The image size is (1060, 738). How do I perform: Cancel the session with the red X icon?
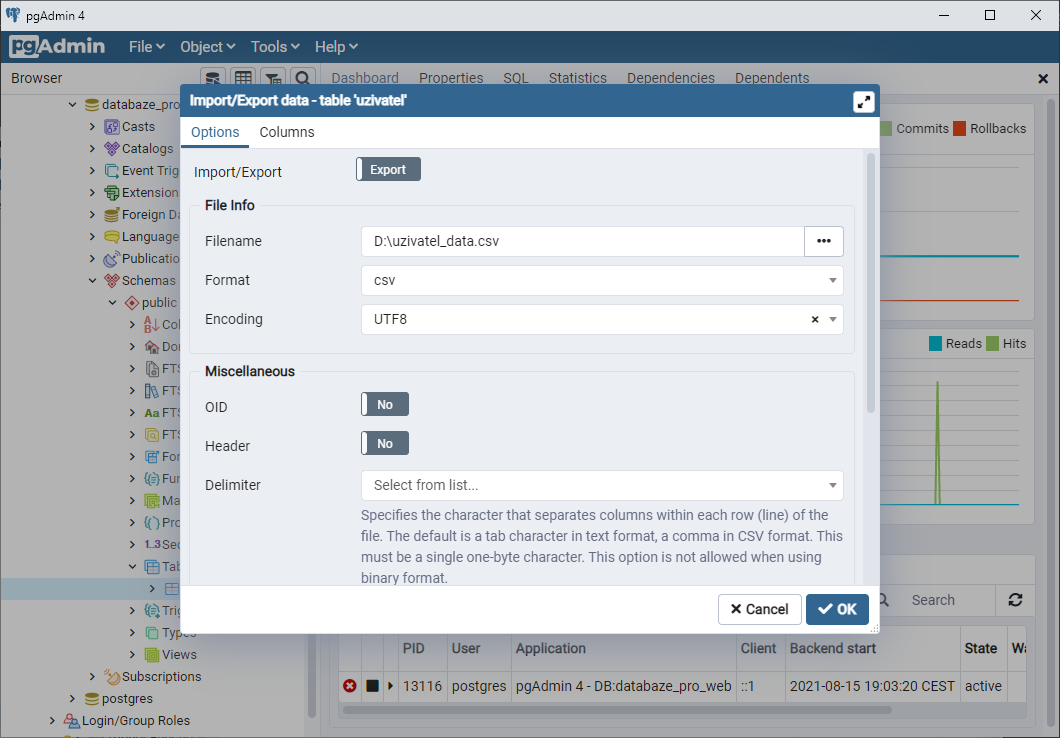pyautogui.click(x=349, y=686)
